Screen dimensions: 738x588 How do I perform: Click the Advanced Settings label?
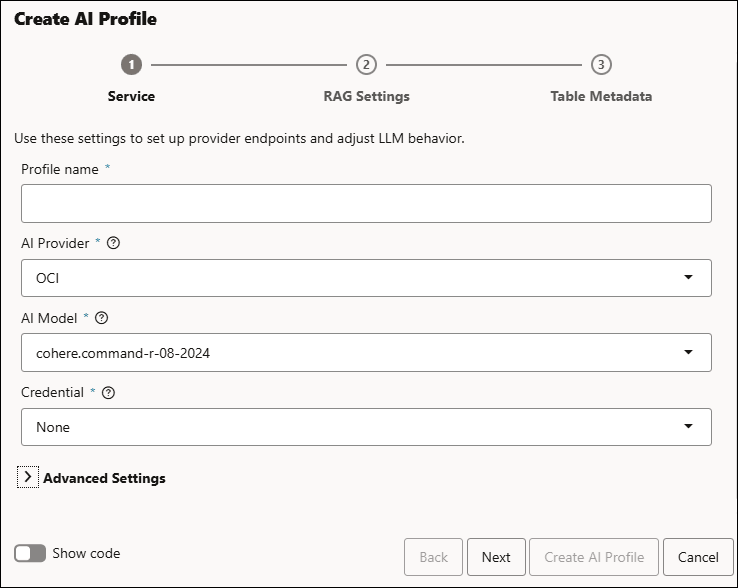(x=104, y=478)
